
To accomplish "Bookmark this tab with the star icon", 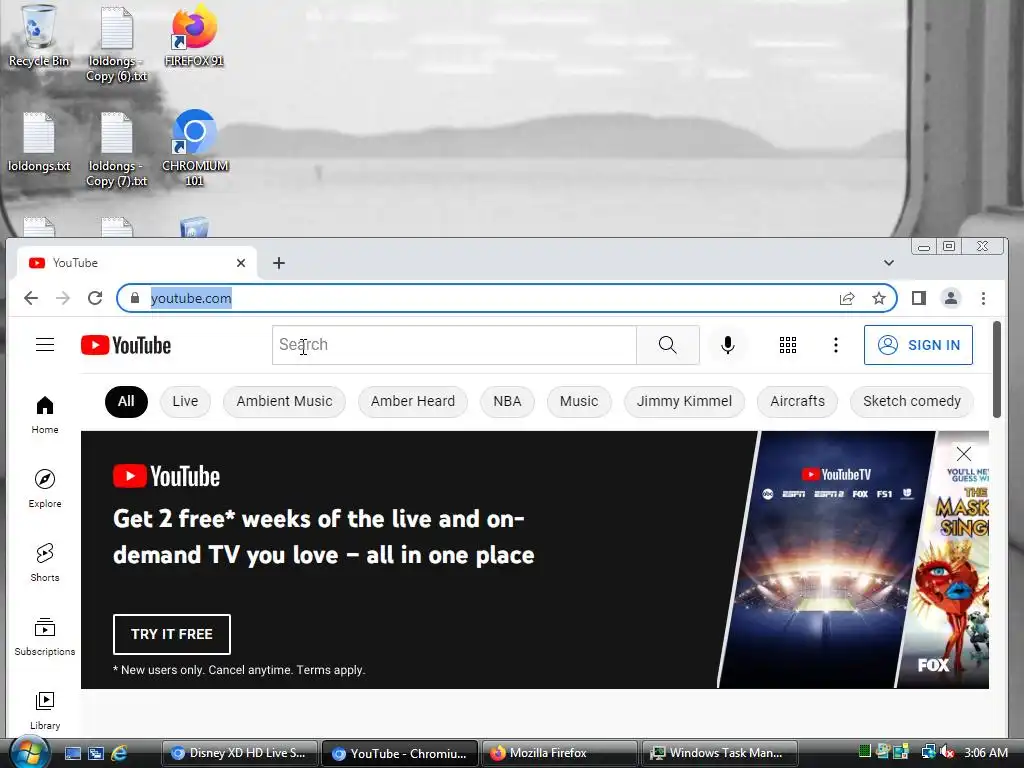I will pos(879,298).
